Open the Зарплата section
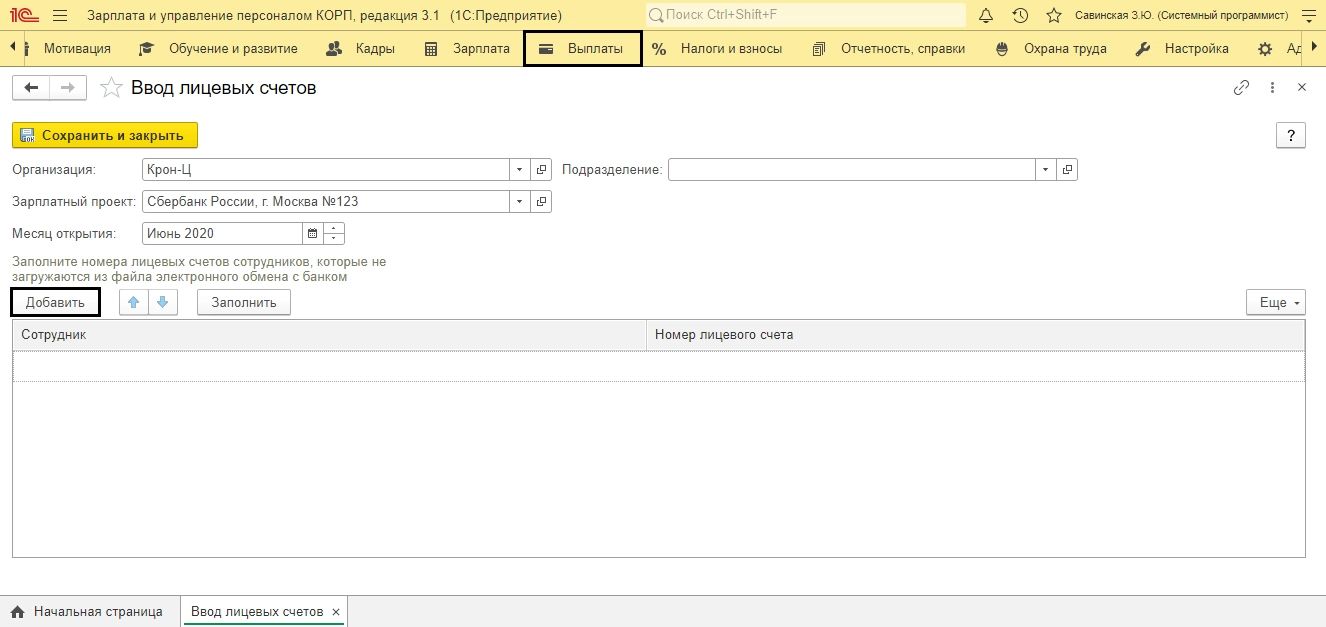Image resolution: width=1326 pixels, height=627 pixels. (x=467, y=49)
